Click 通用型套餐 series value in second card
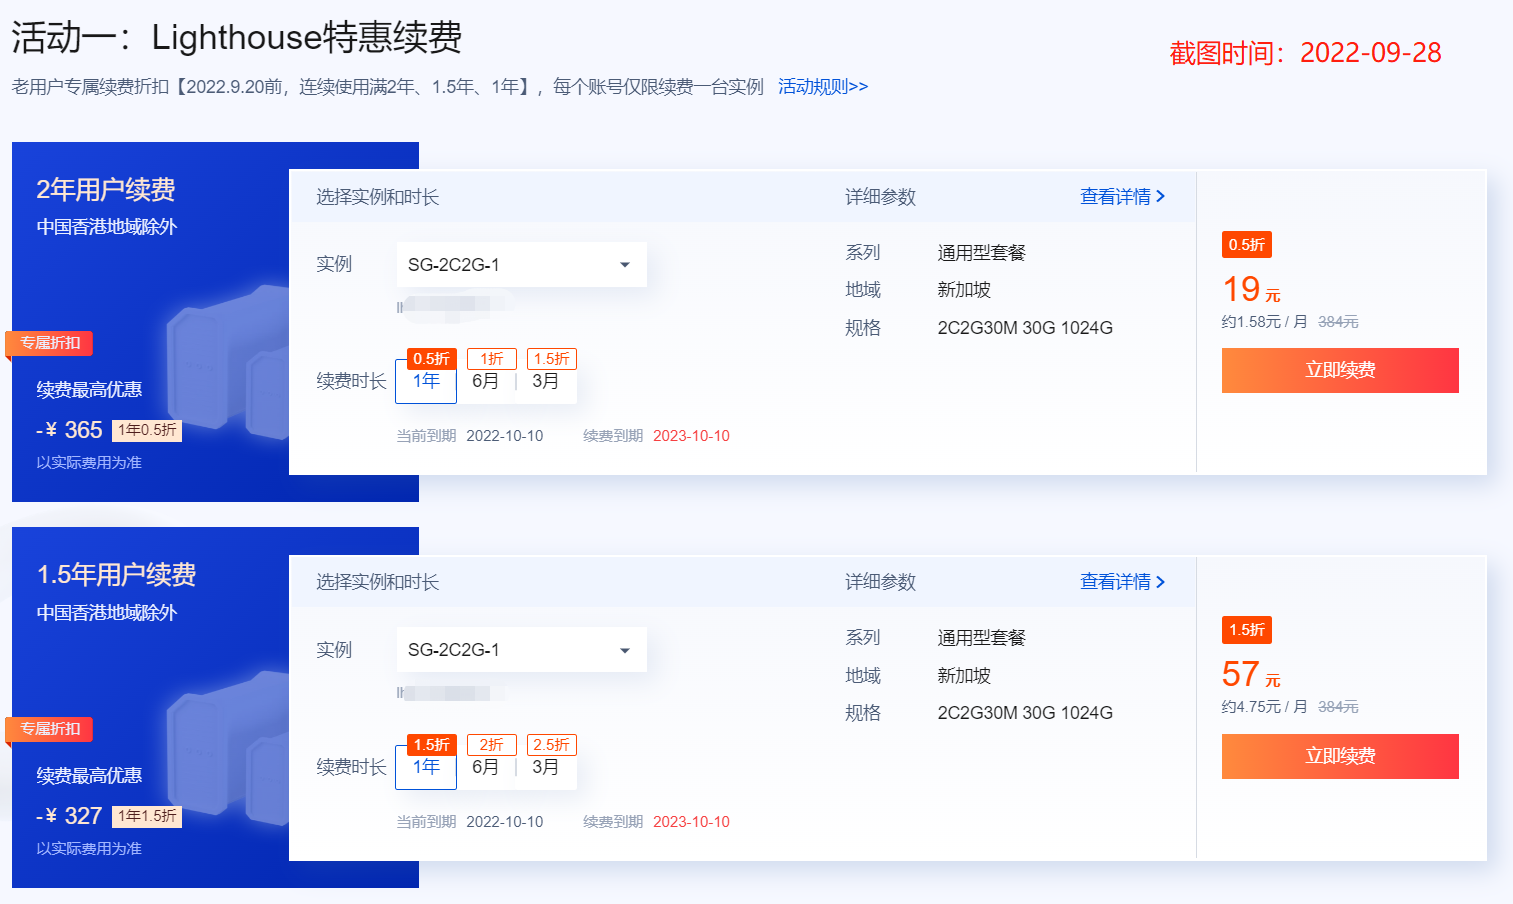 pos(982,638)
